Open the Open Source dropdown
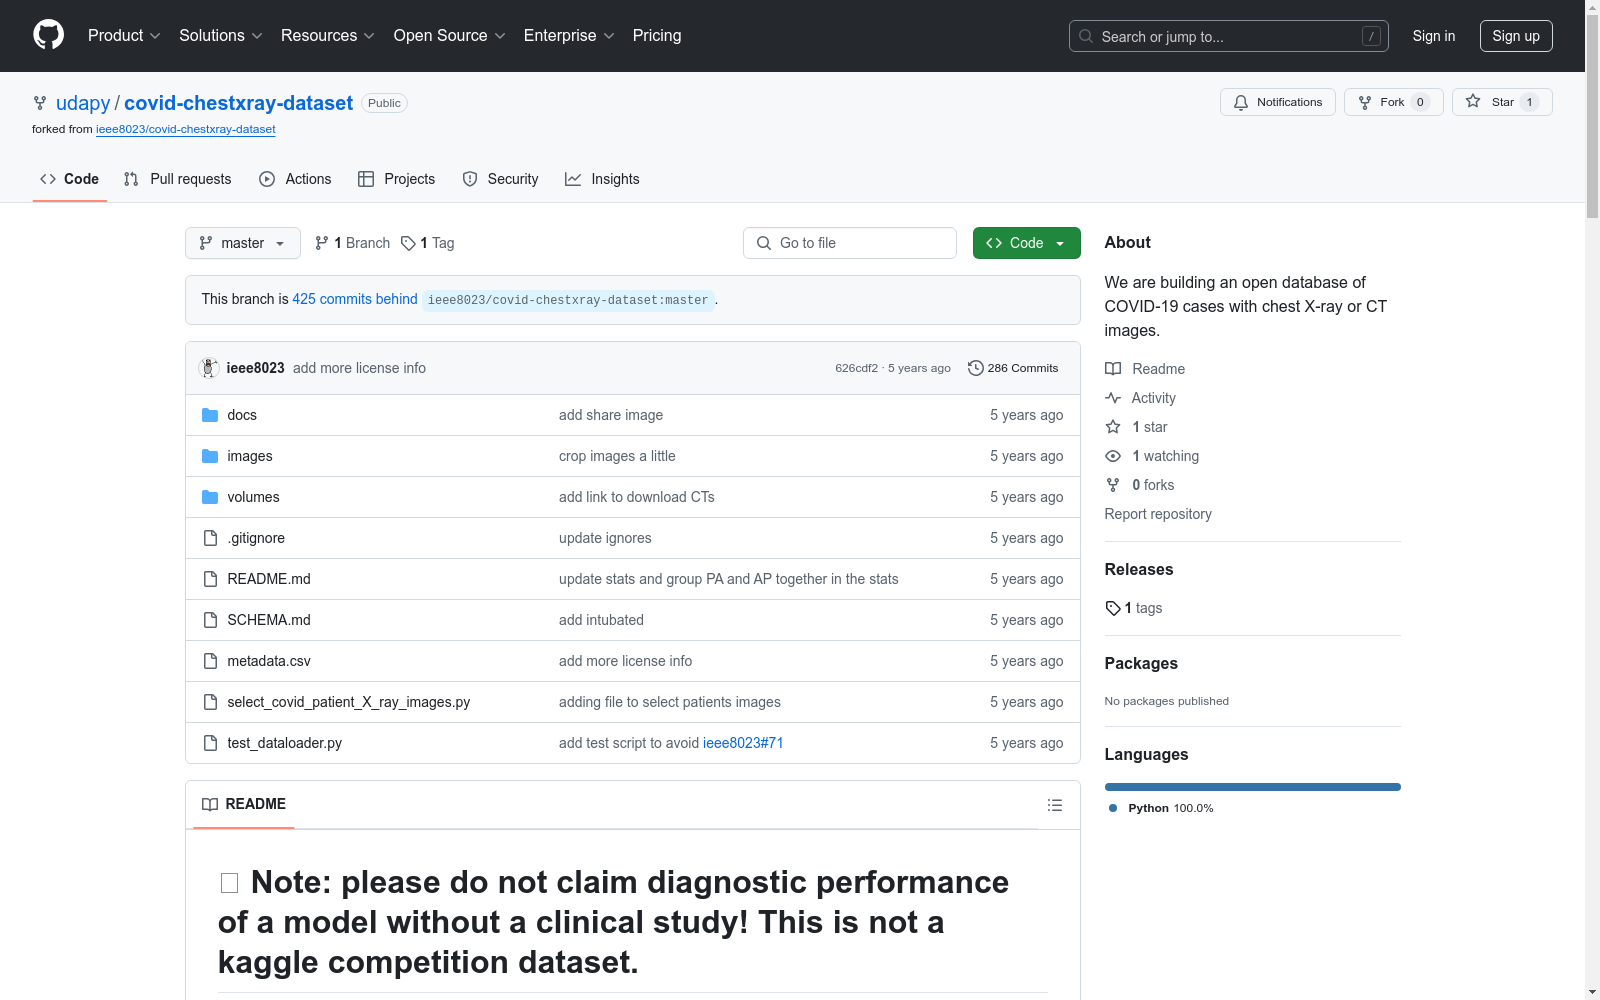 pos(450,36)
